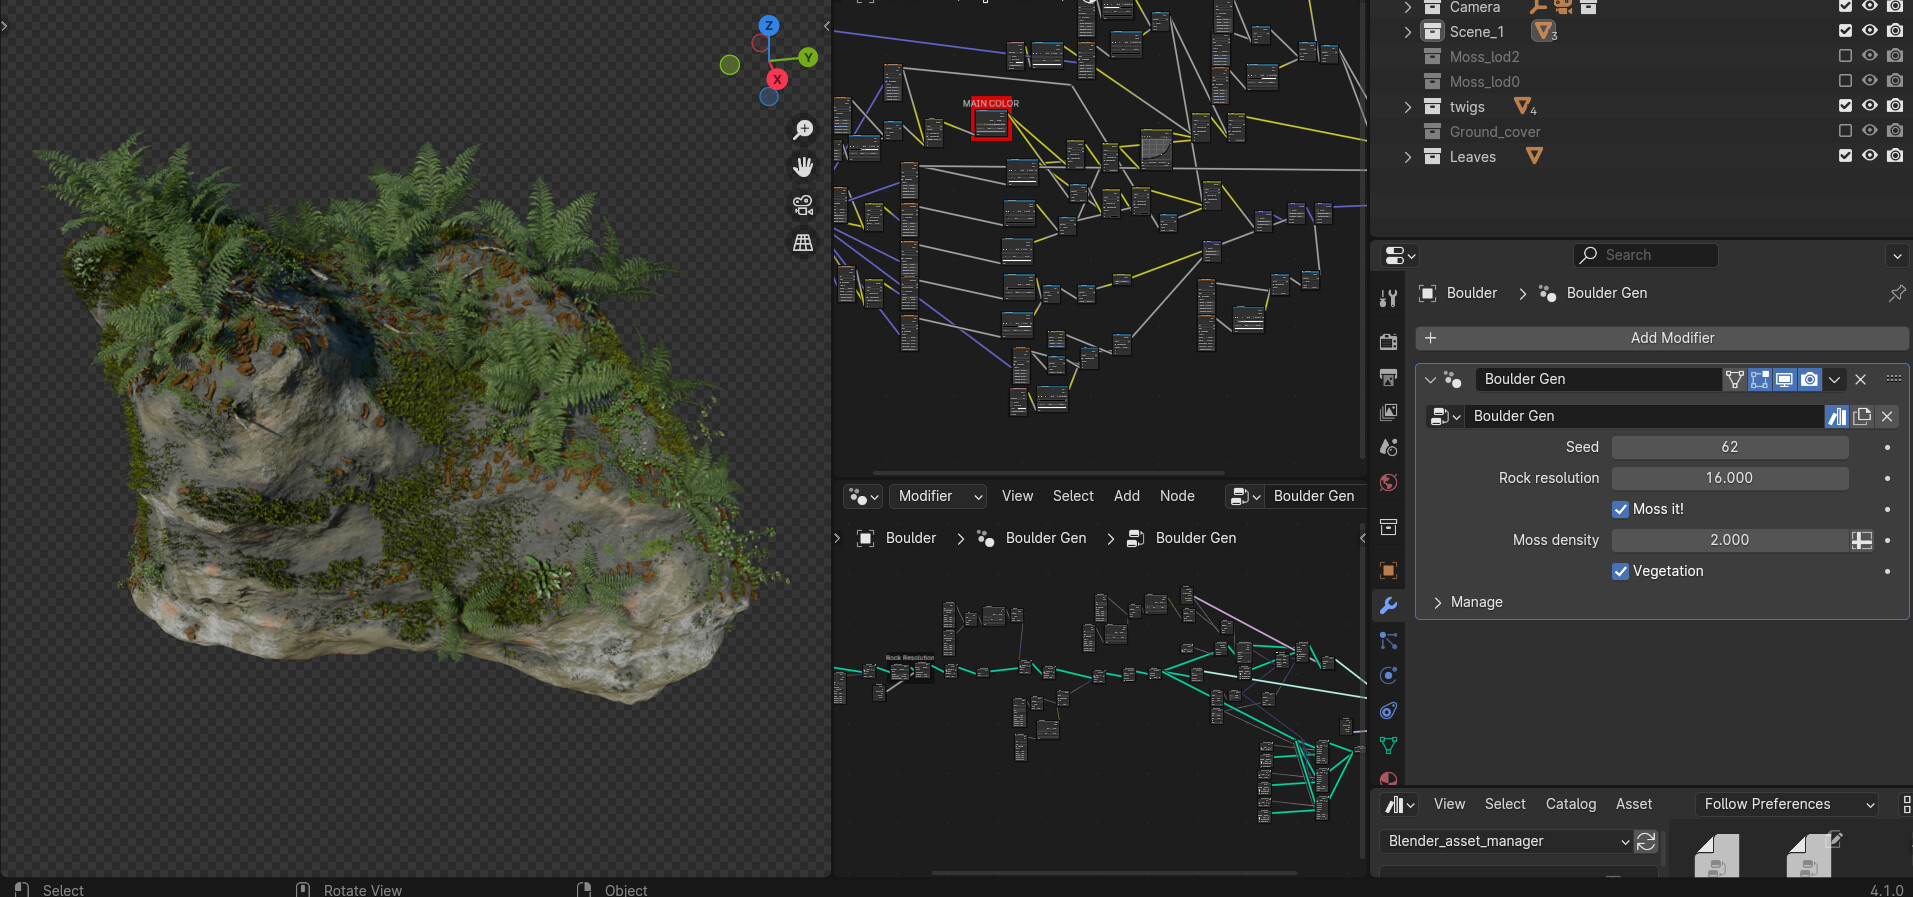The height and width of the screenshot is (897, 1913).
Task: Expand the Leaves collection in outliner
Action: [x=1408, y=157]
